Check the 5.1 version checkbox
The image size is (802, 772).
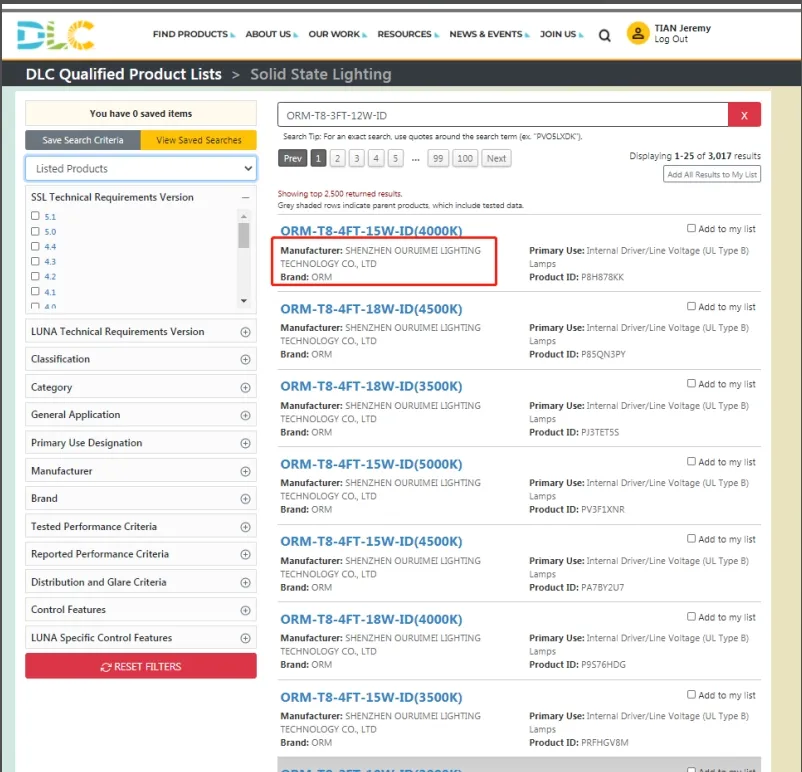36,216
